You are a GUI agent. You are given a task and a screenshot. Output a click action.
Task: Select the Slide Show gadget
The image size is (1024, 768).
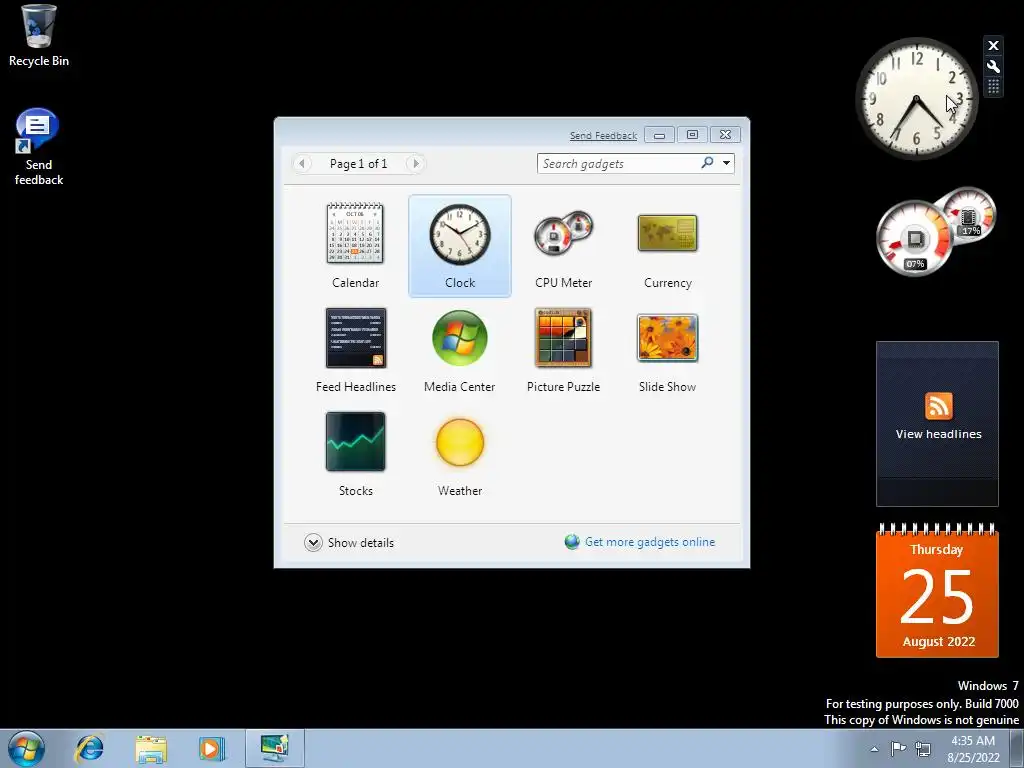point(667,338)
